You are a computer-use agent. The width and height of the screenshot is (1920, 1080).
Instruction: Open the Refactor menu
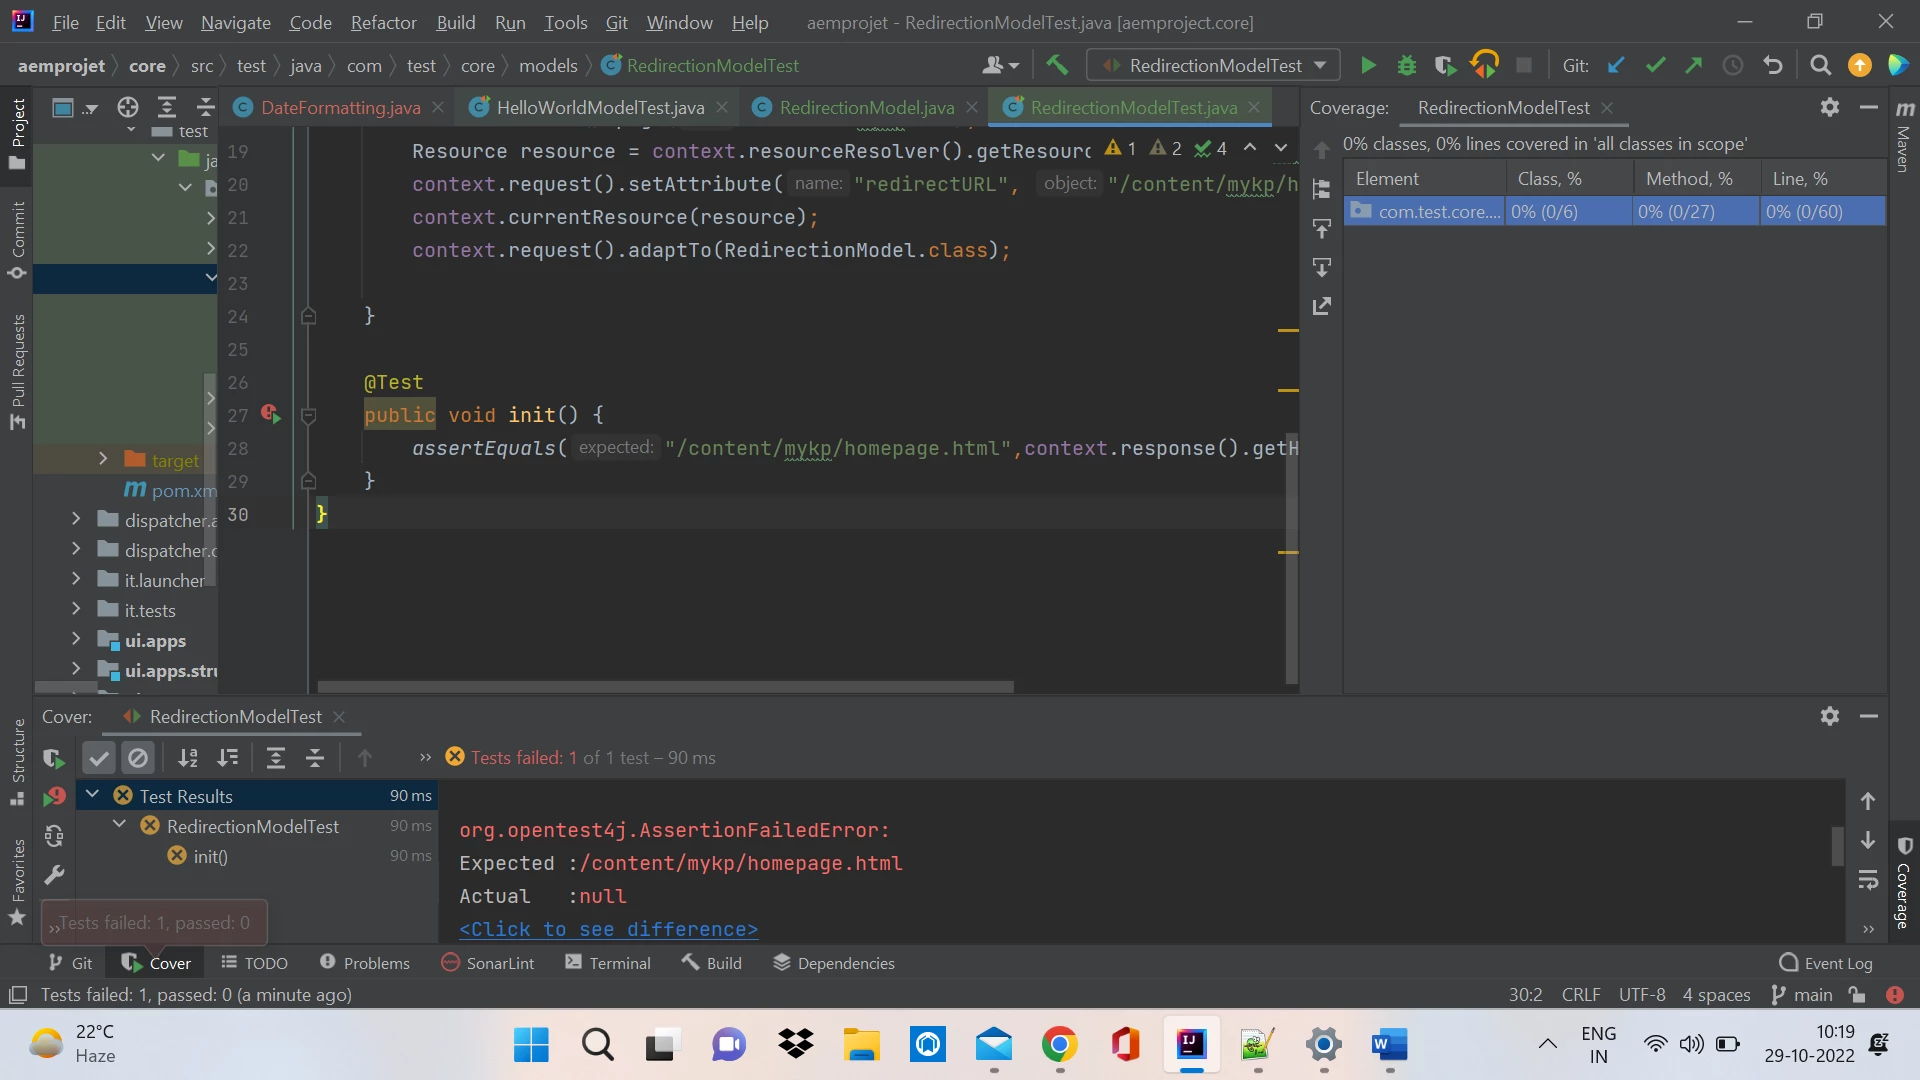[383, 22]
